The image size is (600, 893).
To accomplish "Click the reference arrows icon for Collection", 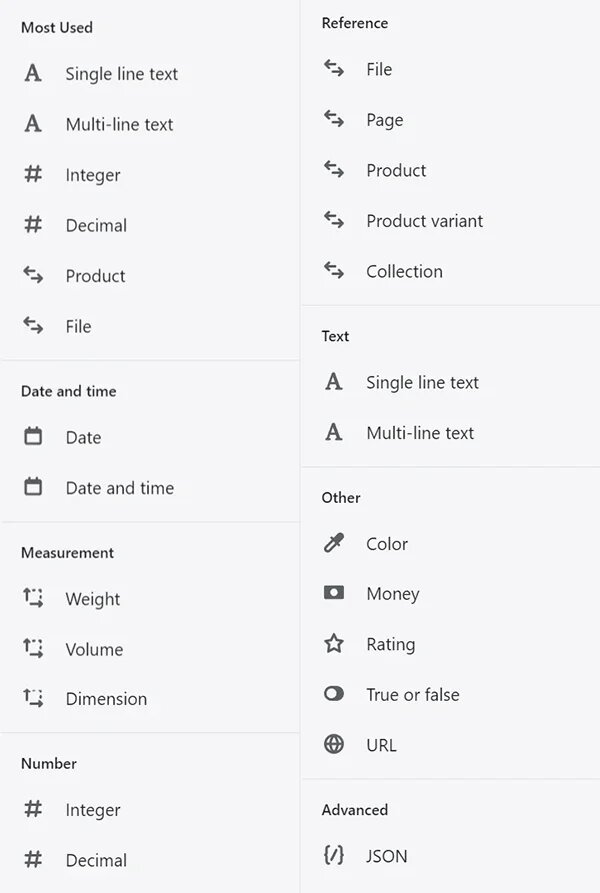I will pos(334,270).
